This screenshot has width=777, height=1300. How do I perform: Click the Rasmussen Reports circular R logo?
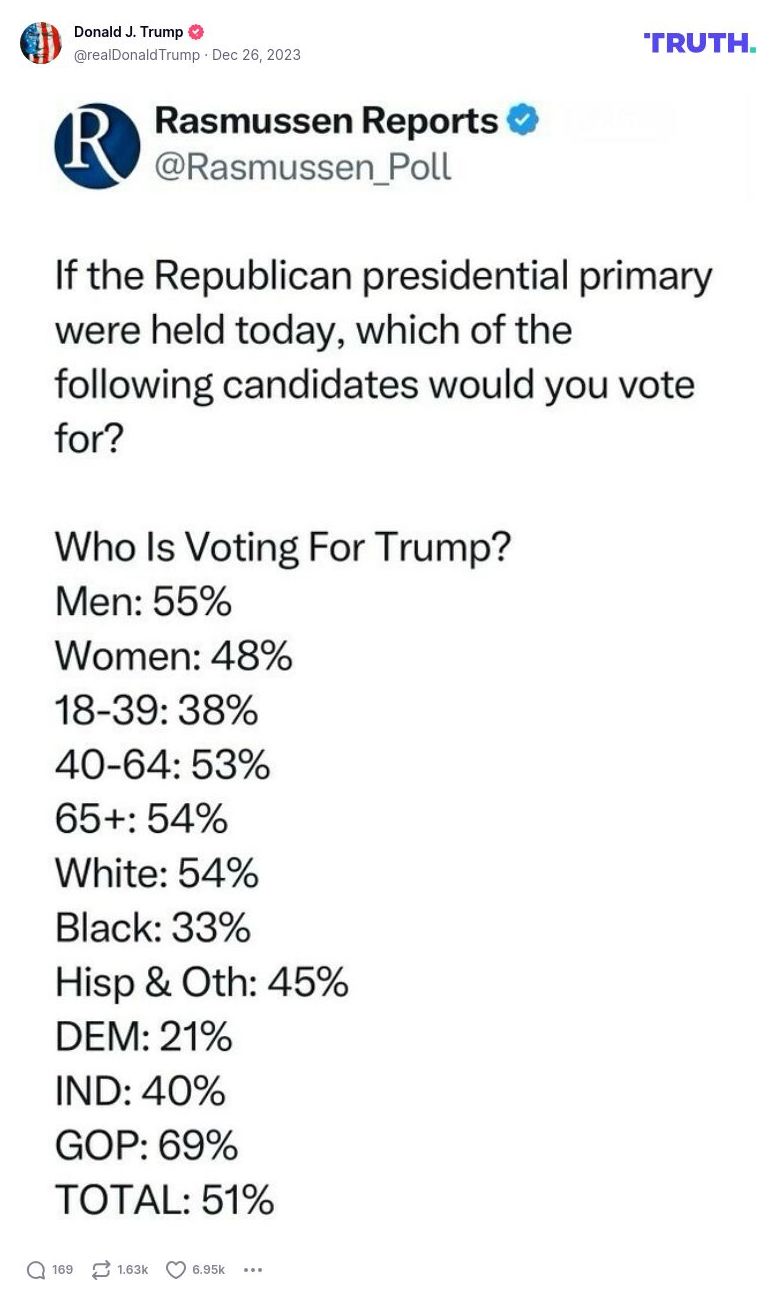point(96,145)
